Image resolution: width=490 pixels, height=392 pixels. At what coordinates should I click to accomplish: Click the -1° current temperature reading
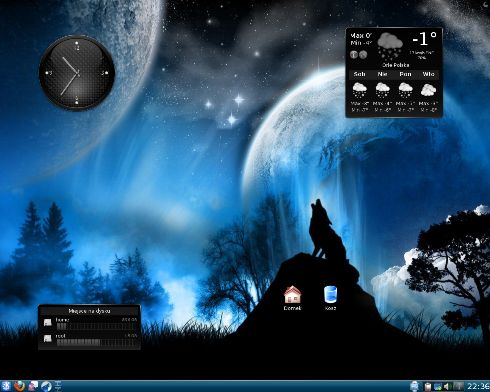tap(424, 39)
